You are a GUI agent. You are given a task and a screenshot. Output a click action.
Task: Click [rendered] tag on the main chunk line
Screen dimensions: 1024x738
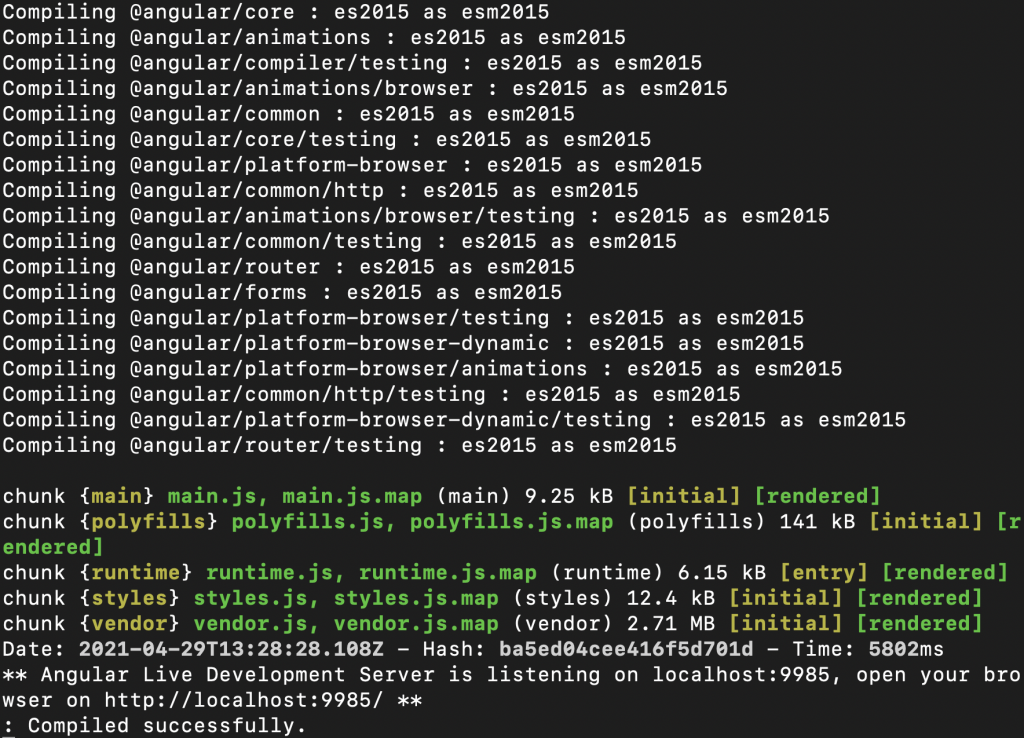(817, 497)
